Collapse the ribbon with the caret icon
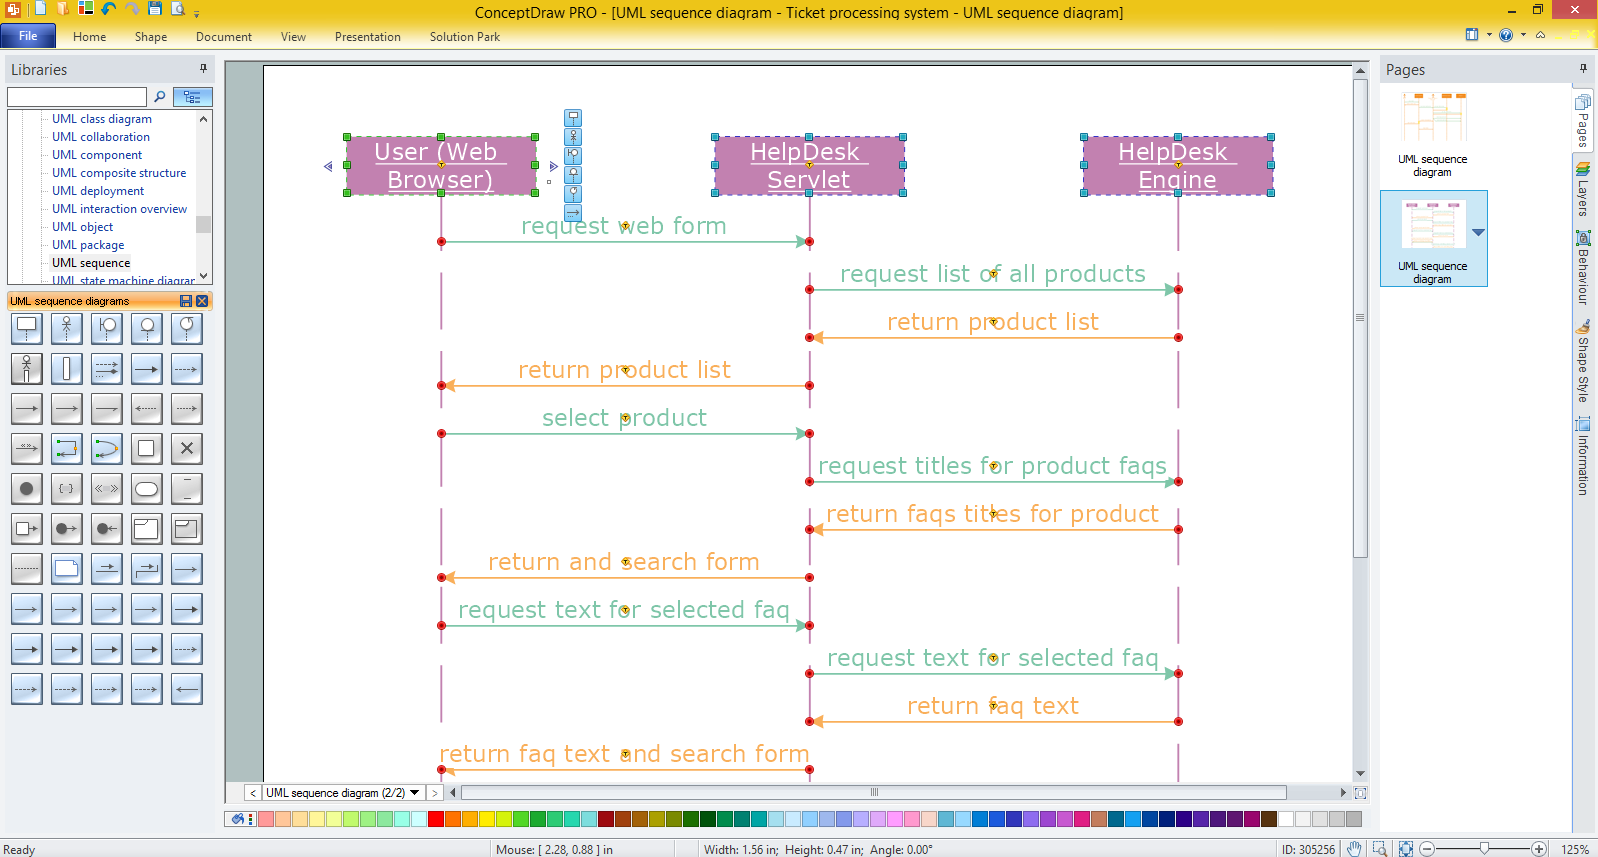 pyautogui.click(x=1541, y=35)
